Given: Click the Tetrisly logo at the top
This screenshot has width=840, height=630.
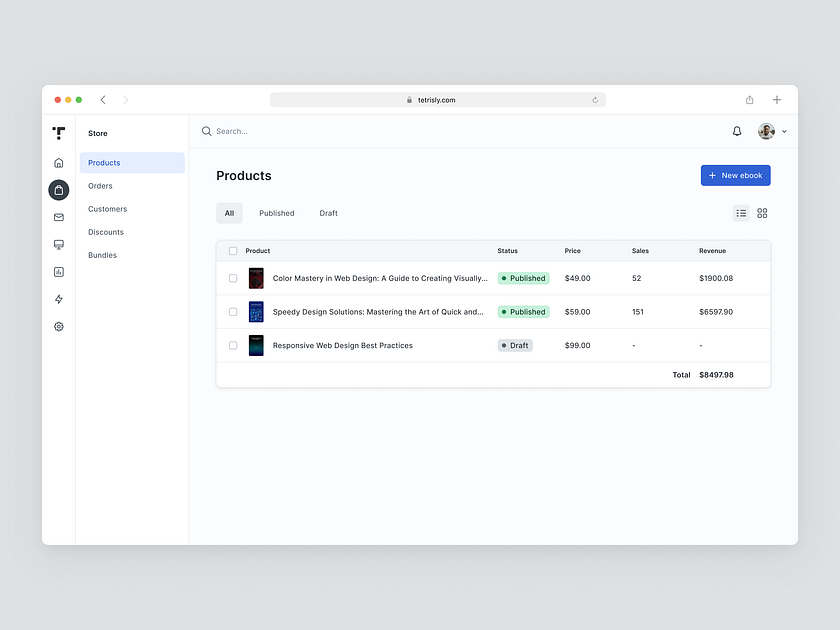Looking at the screenshot, I should tap(58, 132).
